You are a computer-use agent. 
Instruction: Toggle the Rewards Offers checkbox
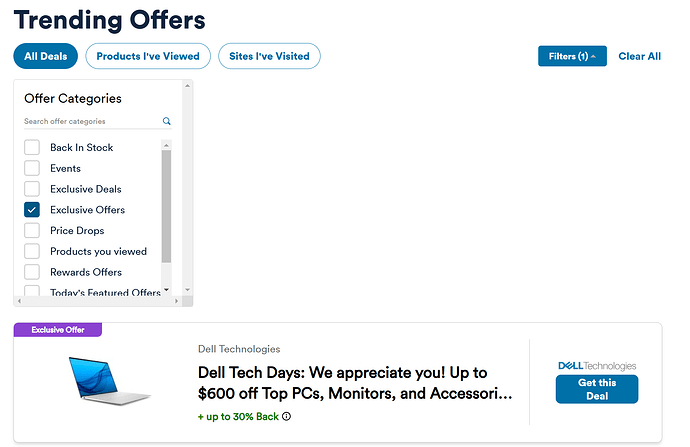point(32,272)
